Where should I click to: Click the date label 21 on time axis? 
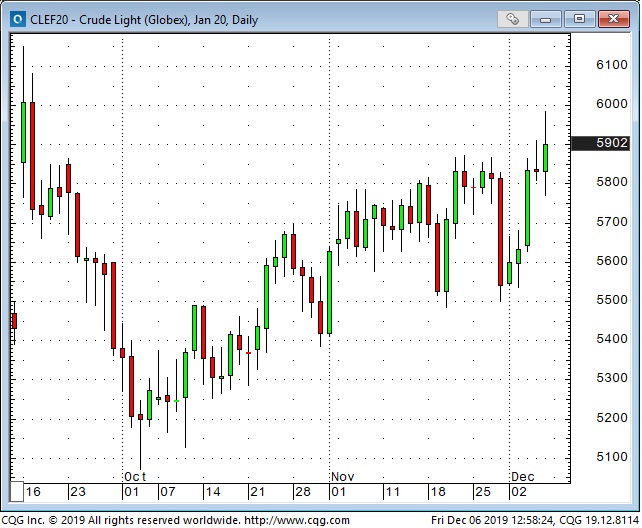pos(257,492)
